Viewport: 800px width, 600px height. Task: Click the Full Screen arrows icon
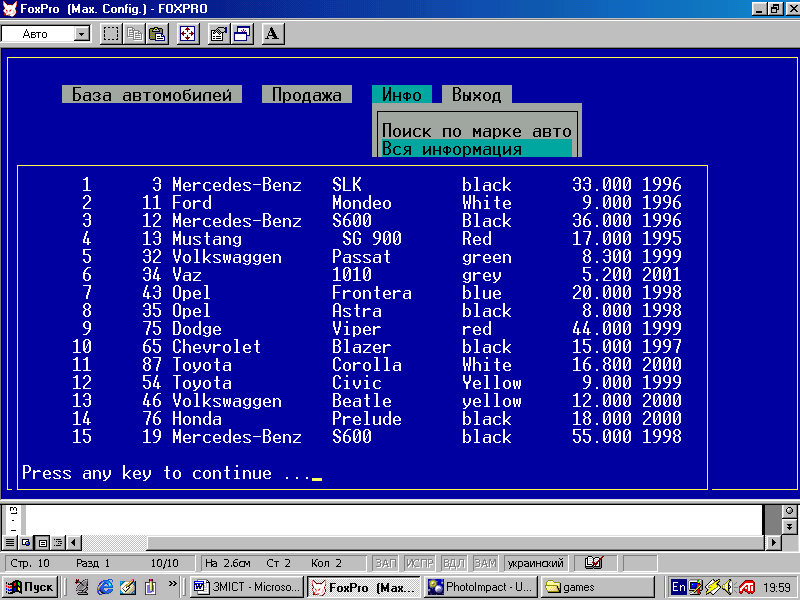[x=188, y=34]
